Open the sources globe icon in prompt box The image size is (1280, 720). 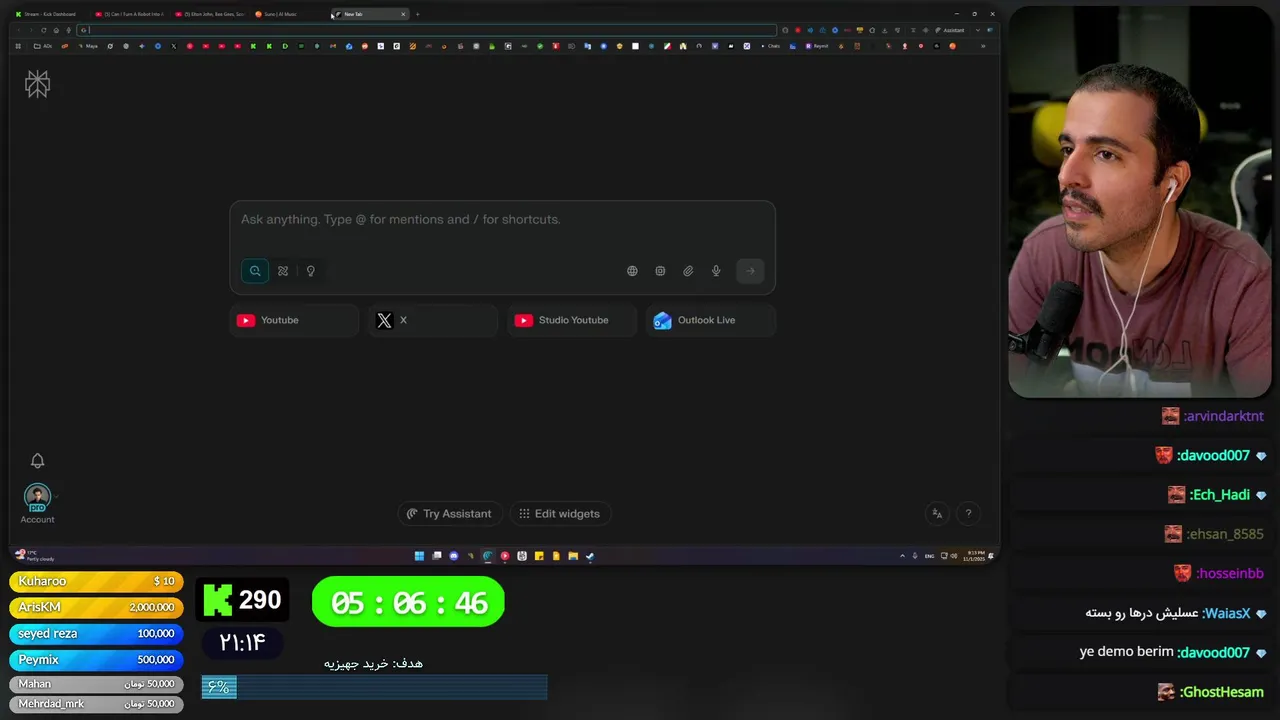point(632,271)
